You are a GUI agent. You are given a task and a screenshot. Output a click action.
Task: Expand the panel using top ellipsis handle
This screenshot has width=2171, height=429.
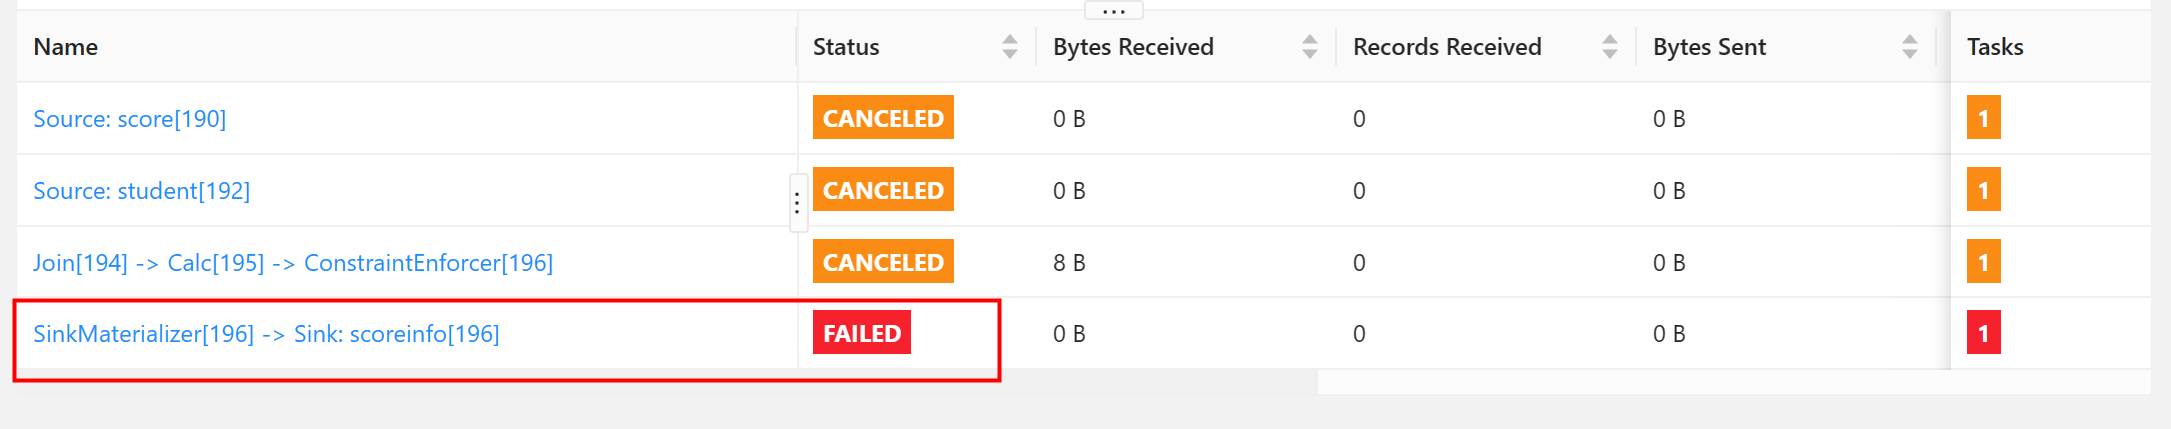click(x=1114, y=10)
